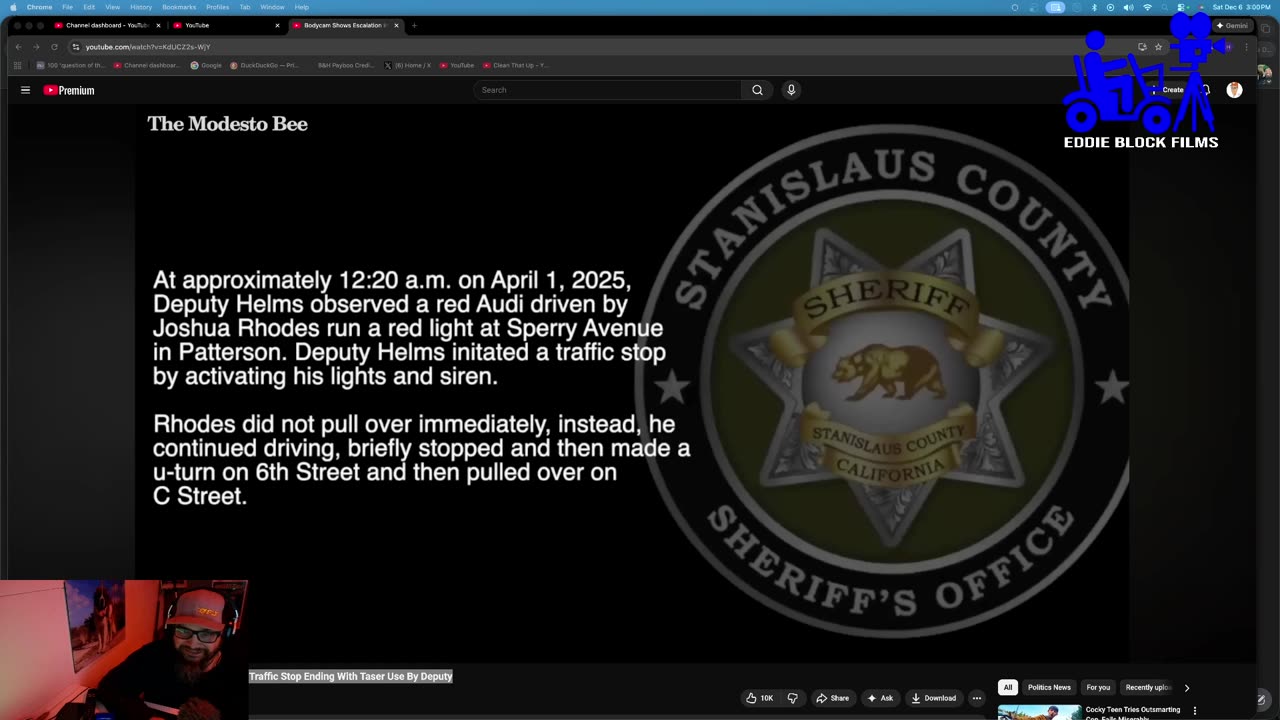Screen dimensions: 1280x720
Task: Show more filter chips with right chevron
Action: point(1187,688)
